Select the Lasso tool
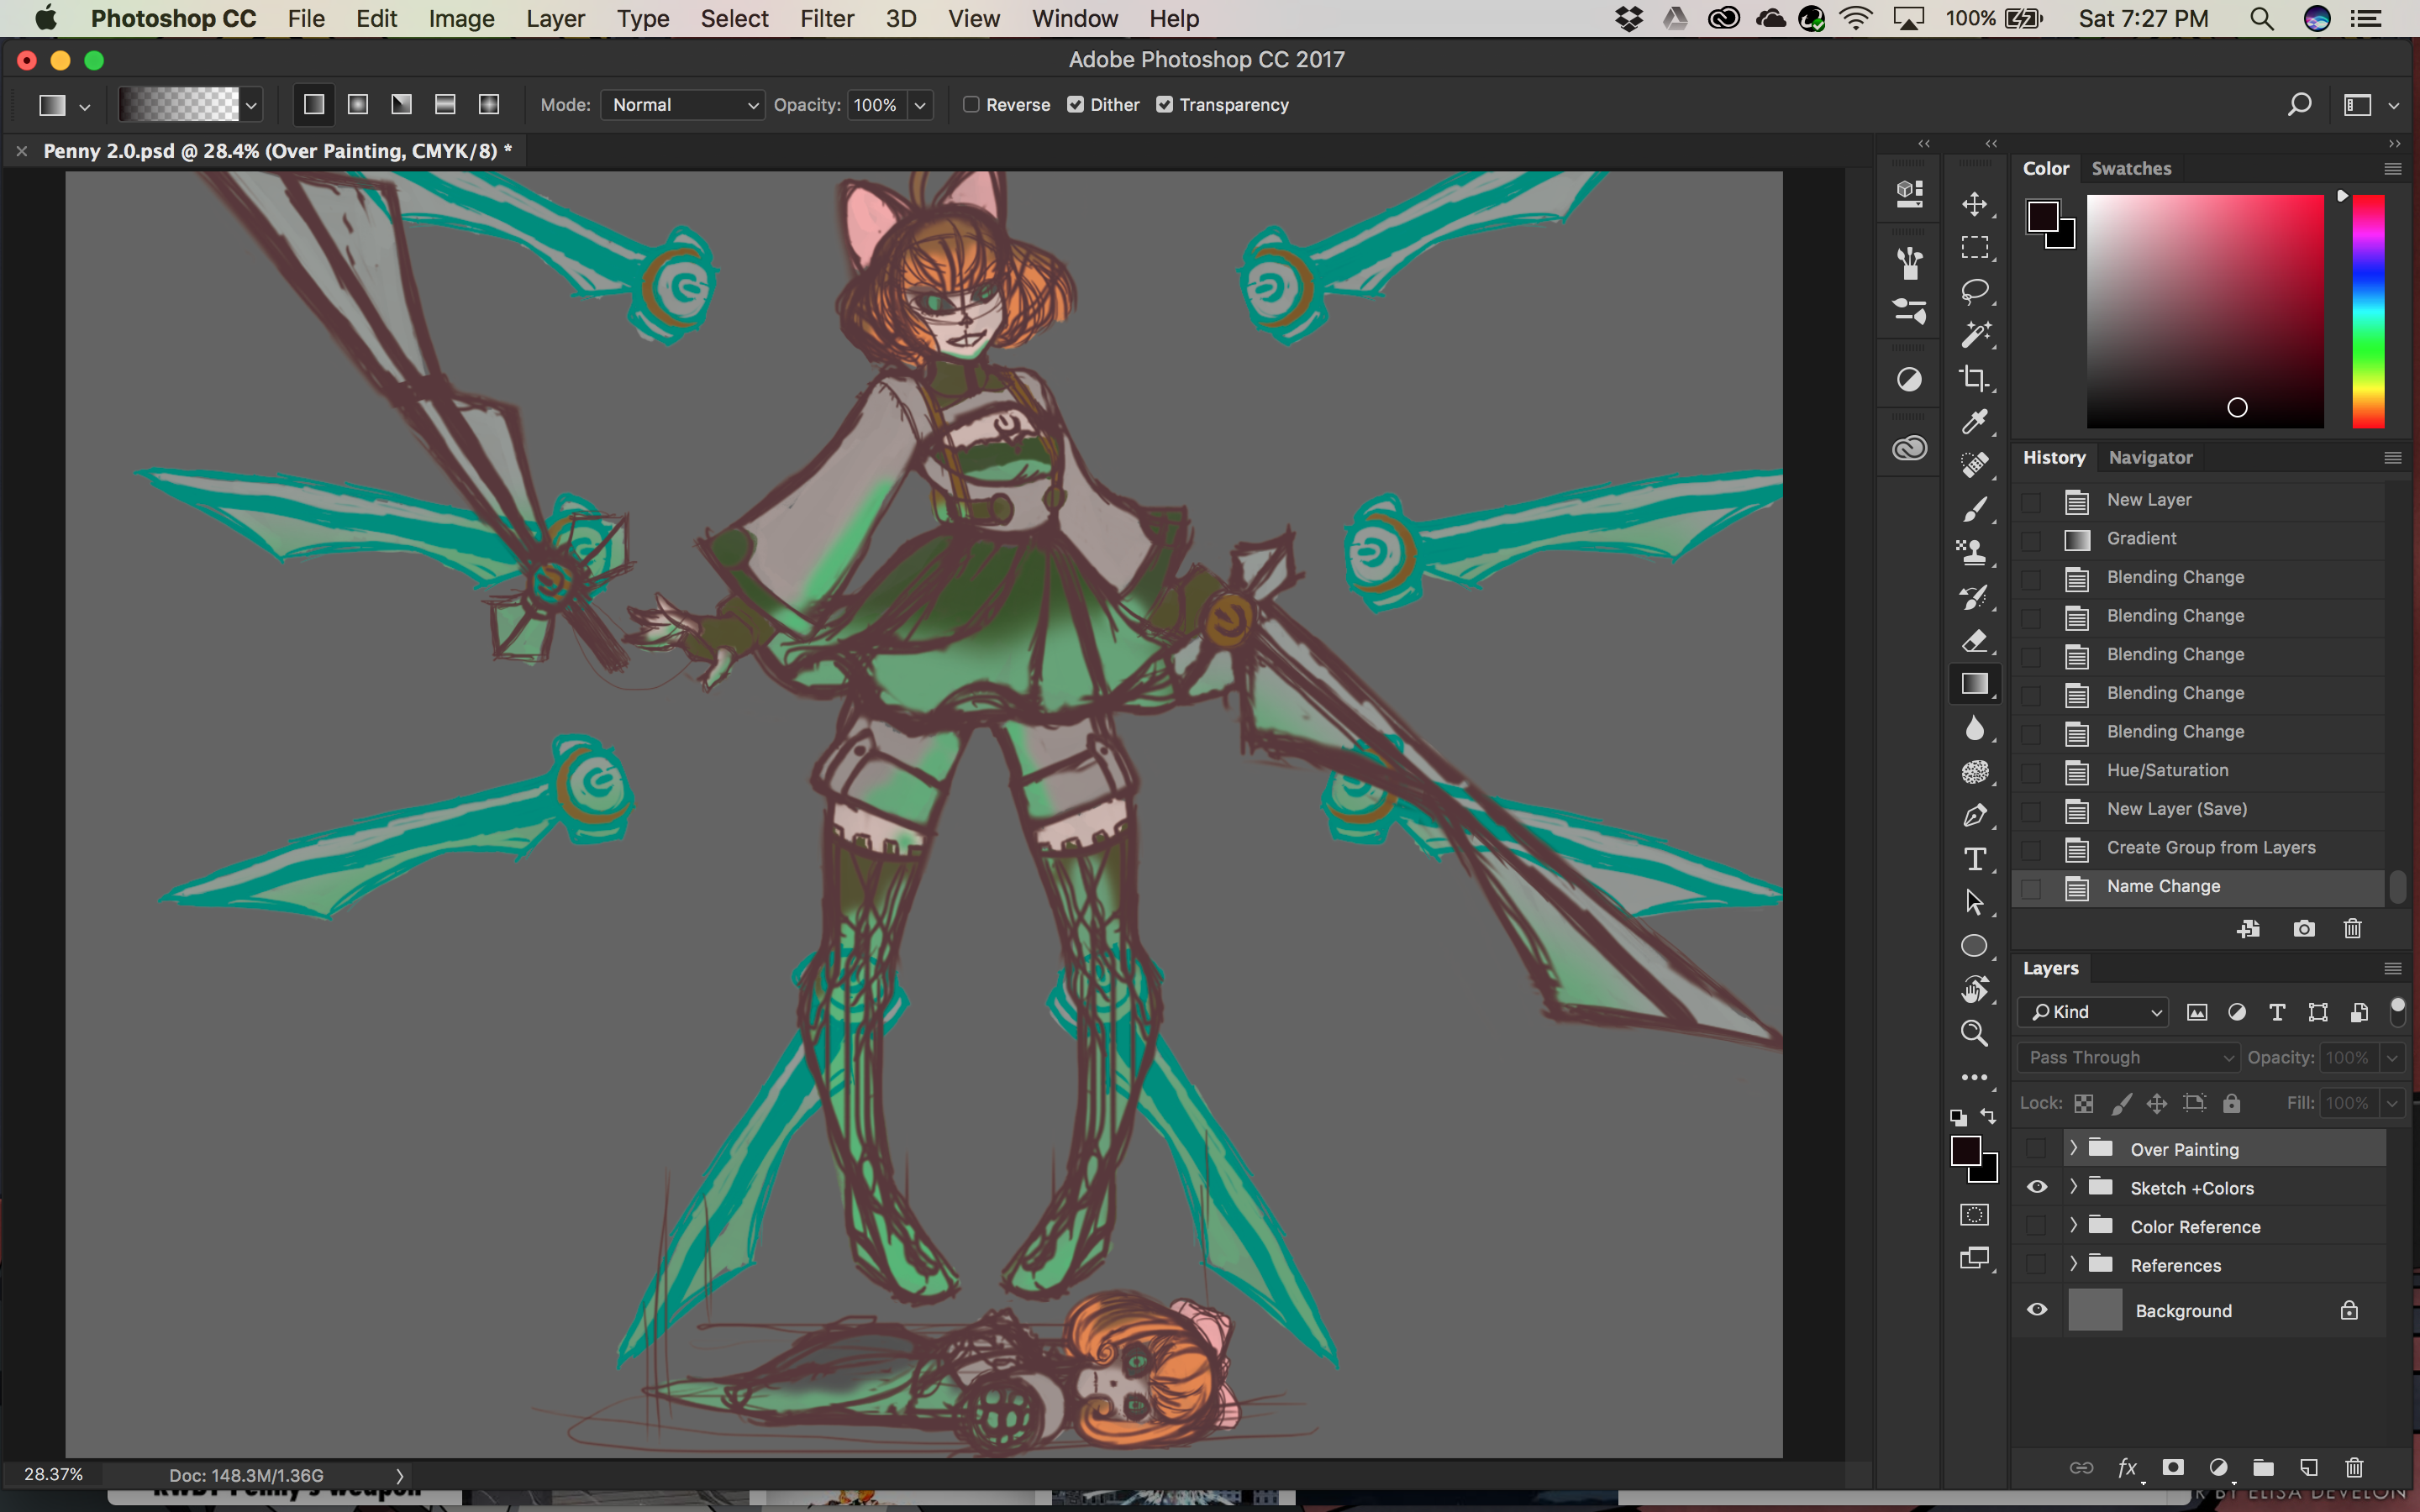Screen dimensions: 2420x1512 [x=1974, y=292]
